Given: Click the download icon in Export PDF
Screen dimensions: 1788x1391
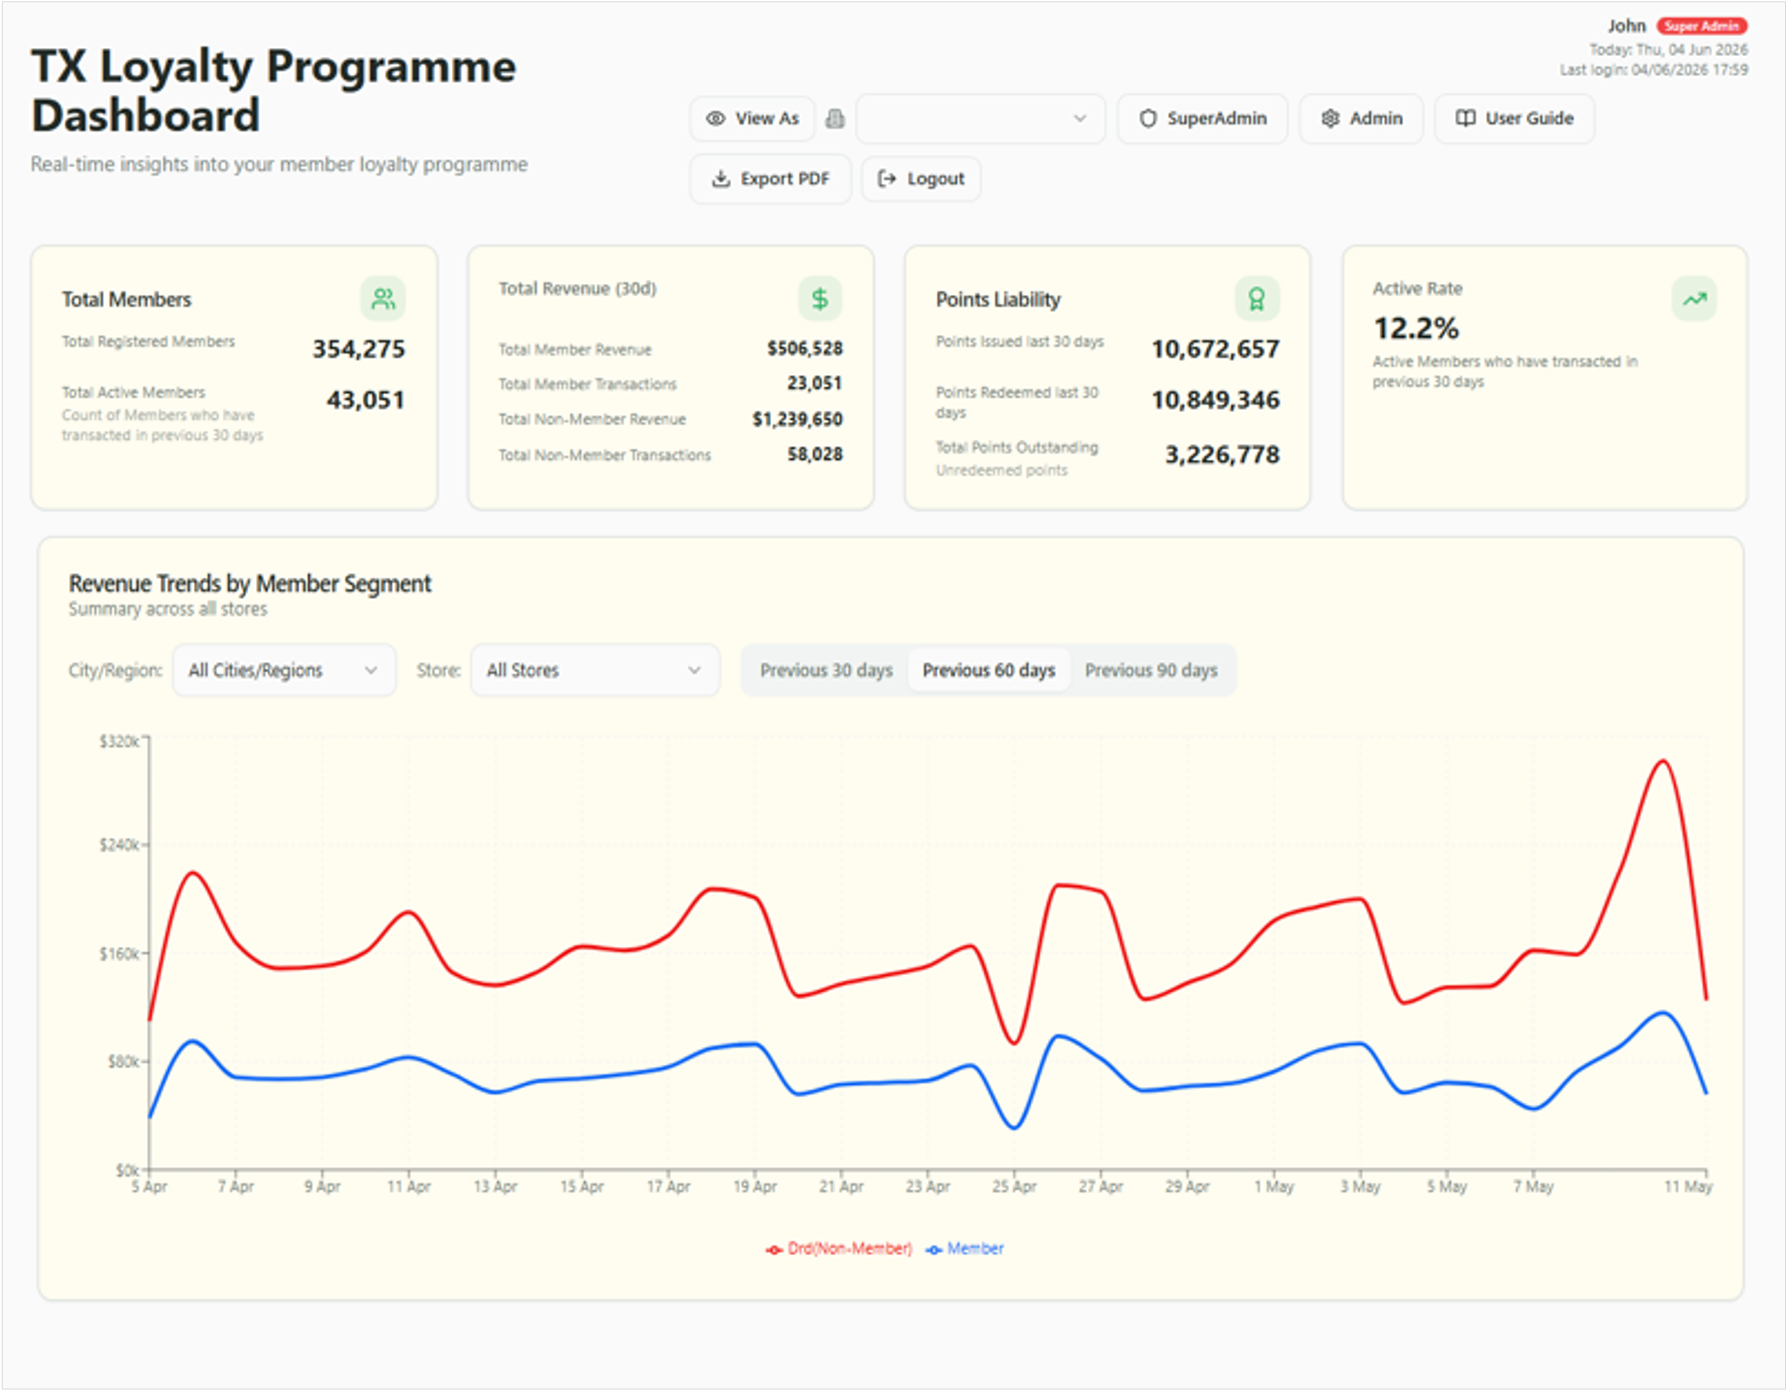Looking at the screenshot, I should pos(720,179).
